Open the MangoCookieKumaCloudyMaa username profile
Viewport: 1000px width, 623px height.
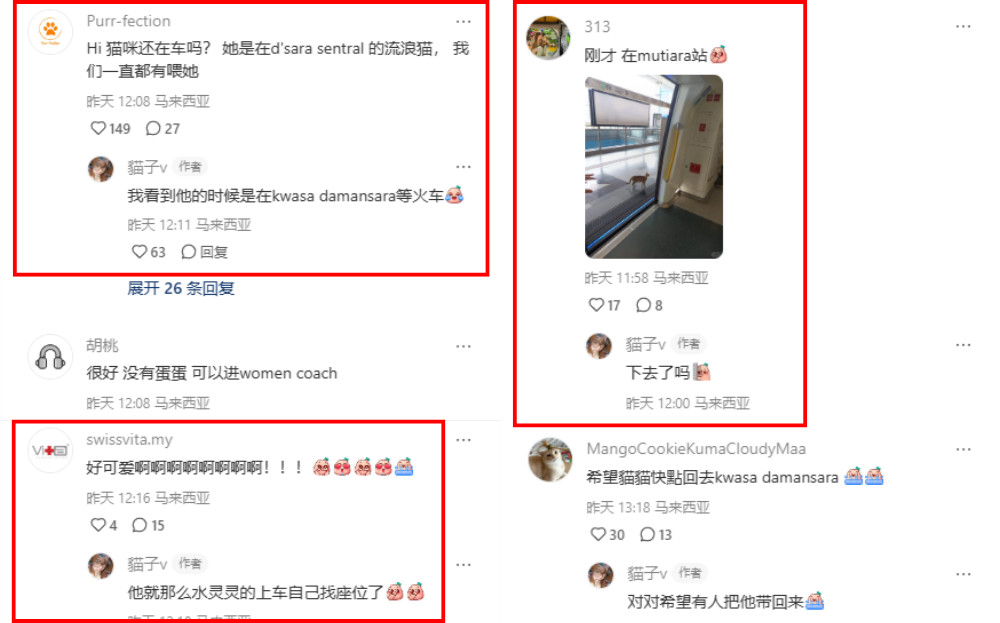pyautogui.click(x=696, y=449)
